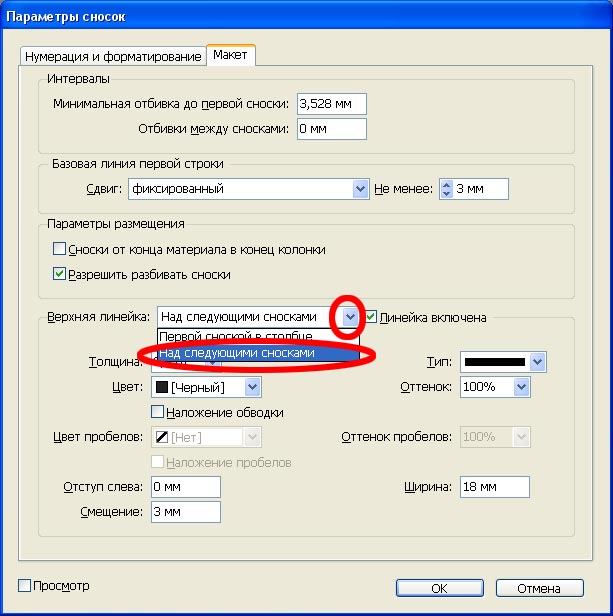Viewport: 613px width, 616px height.
Task: Edit Минимальная отбивка до первой сноски field
Action: point(332,104)
